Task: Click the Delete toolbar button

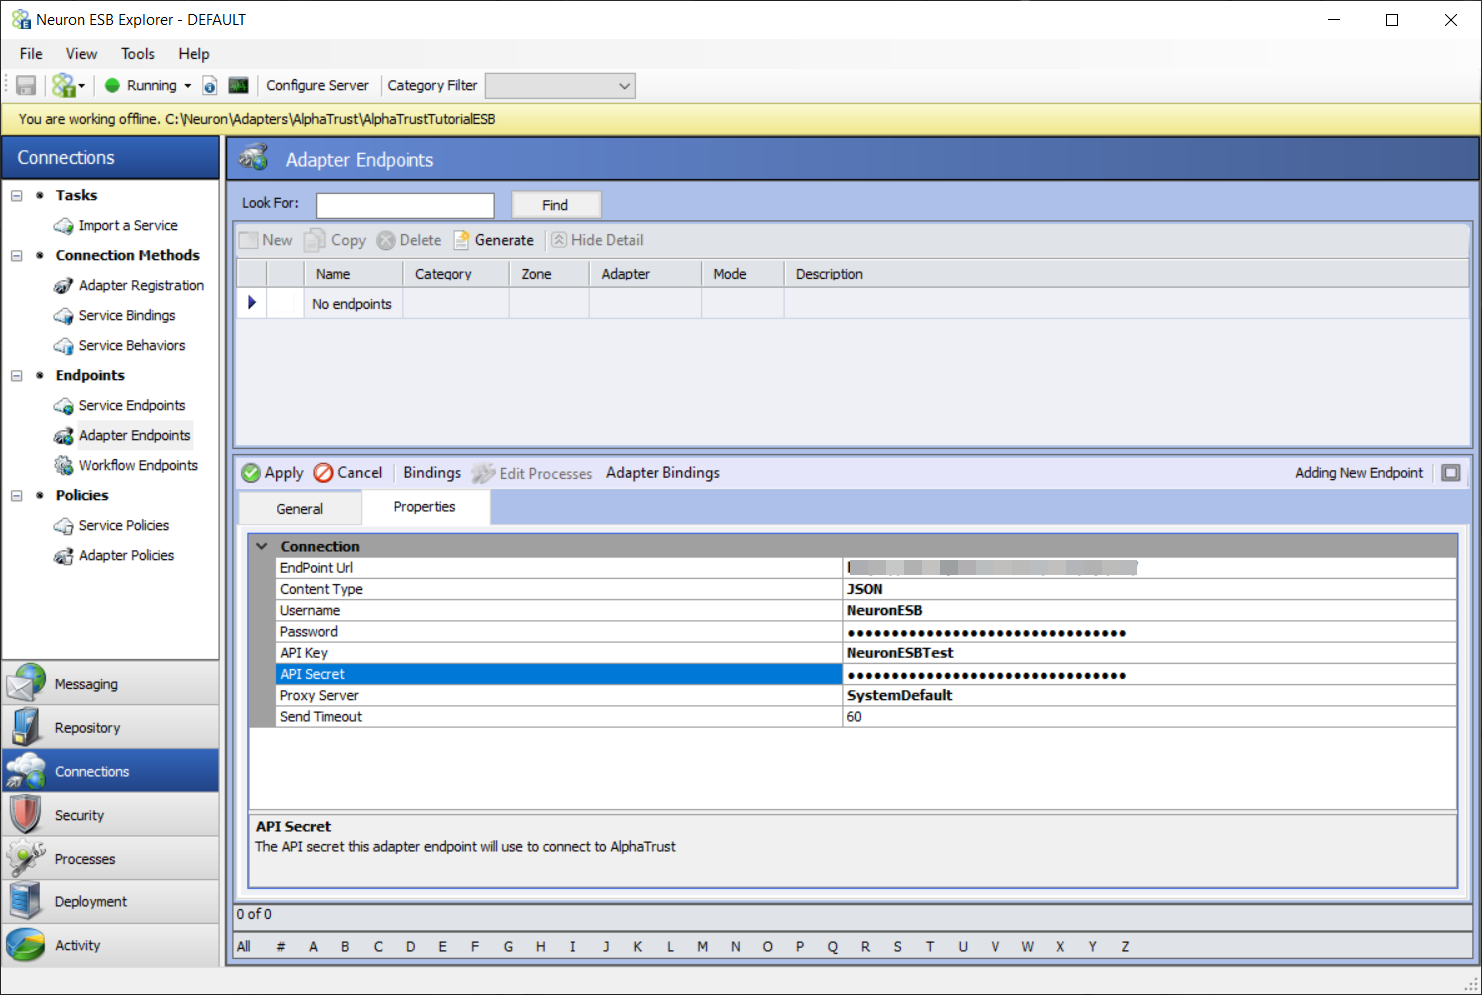Action: (409, 241)
